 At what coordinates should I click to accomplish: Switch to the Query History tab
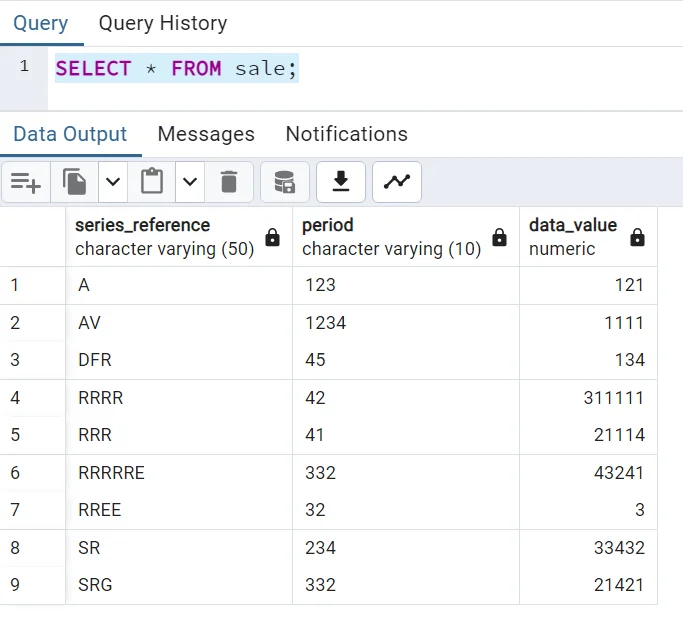coord(162,23)
